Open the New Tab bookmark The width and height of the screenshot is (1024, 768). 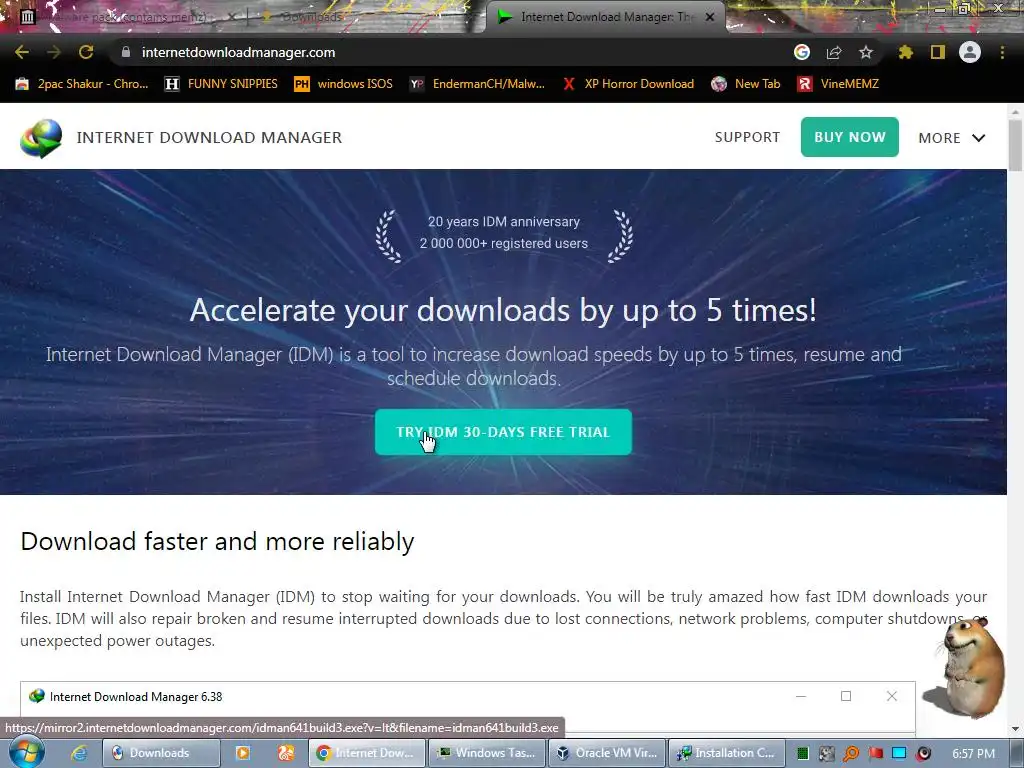746,84
